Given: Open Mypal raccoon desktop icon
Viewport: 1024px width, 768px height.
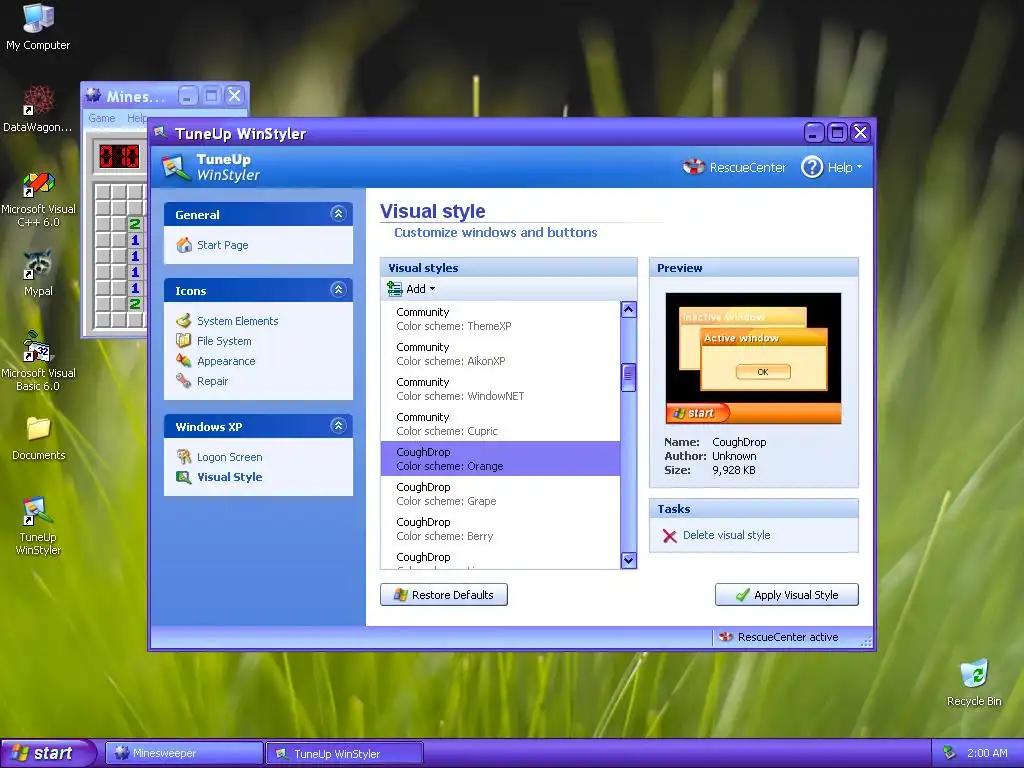Looking at the screenshot, I should point(38,264).
